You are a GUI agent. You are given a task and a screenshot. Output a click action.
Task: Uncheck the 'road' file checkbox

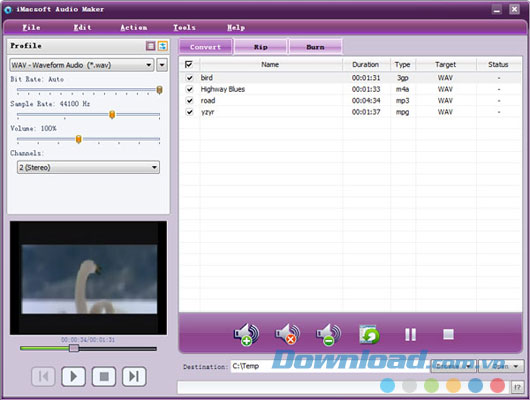click(190, 101)
